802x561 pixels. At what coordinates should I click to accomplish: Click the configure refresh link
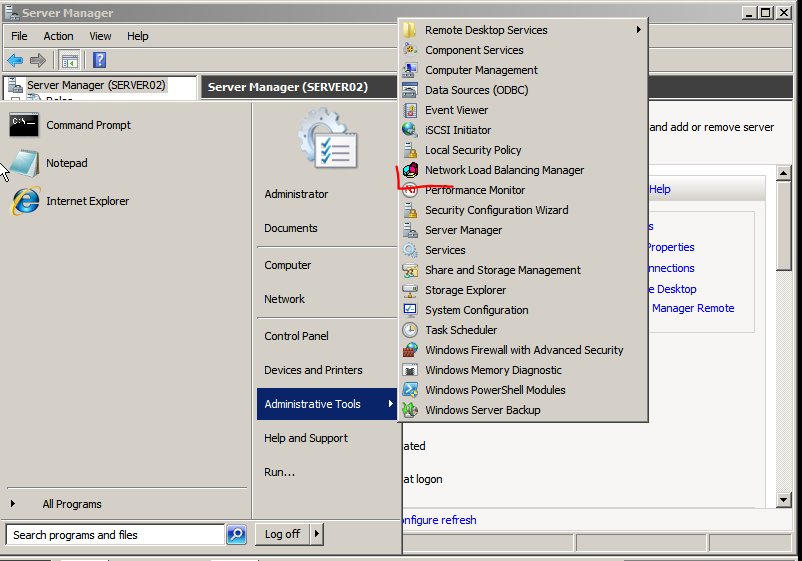(x=440, y=520)
